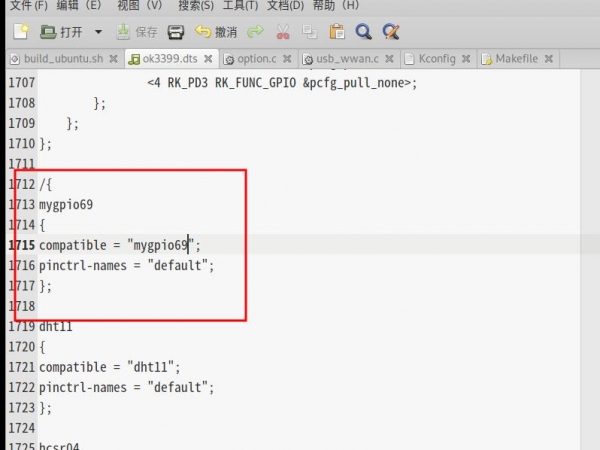Click the copy icon in the toolbar
Image resolution: width=600 pixels, height=450 pixels.
[x=310, y=32]
